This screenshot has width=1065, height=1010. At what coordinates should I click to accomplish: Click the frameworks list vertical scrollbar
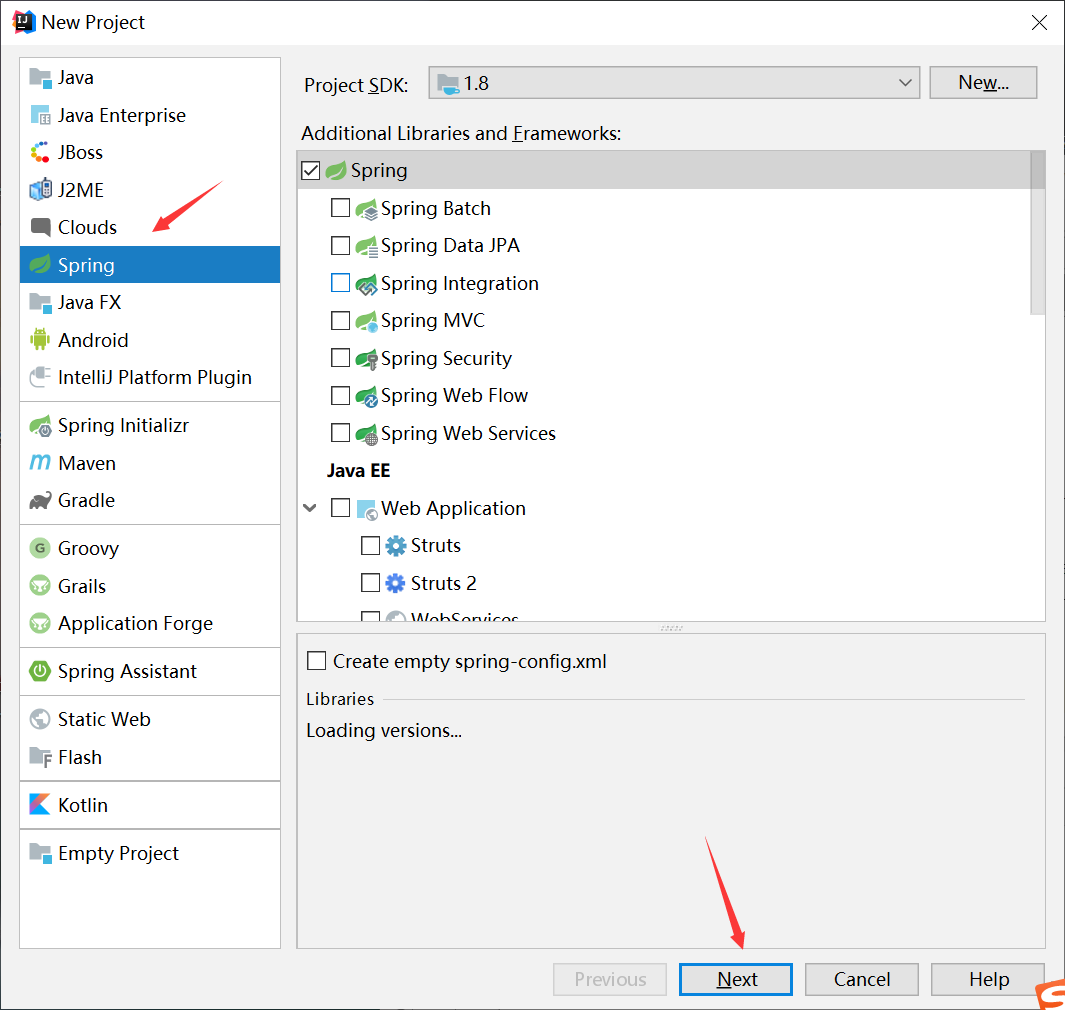tap(1037, 233)
